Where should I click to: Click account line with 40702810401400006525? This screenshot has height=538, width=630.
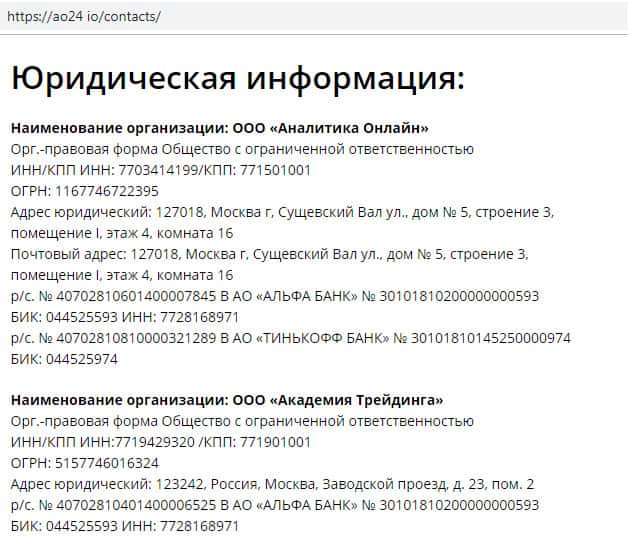275,505
